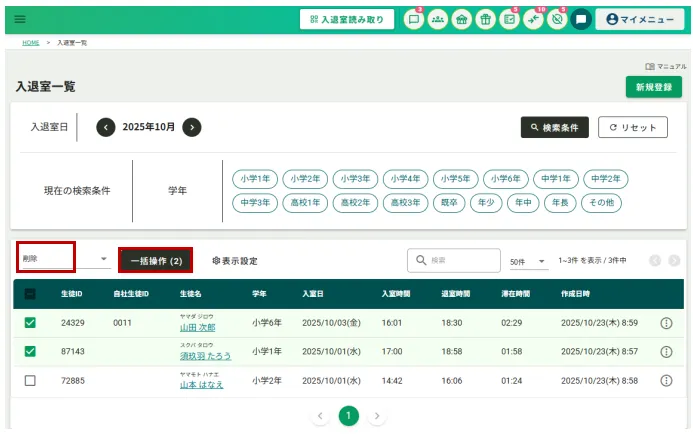Click the school building icon
Image resolution: width=693 pixels, height=439 pixels.
(x=461, y=19)
